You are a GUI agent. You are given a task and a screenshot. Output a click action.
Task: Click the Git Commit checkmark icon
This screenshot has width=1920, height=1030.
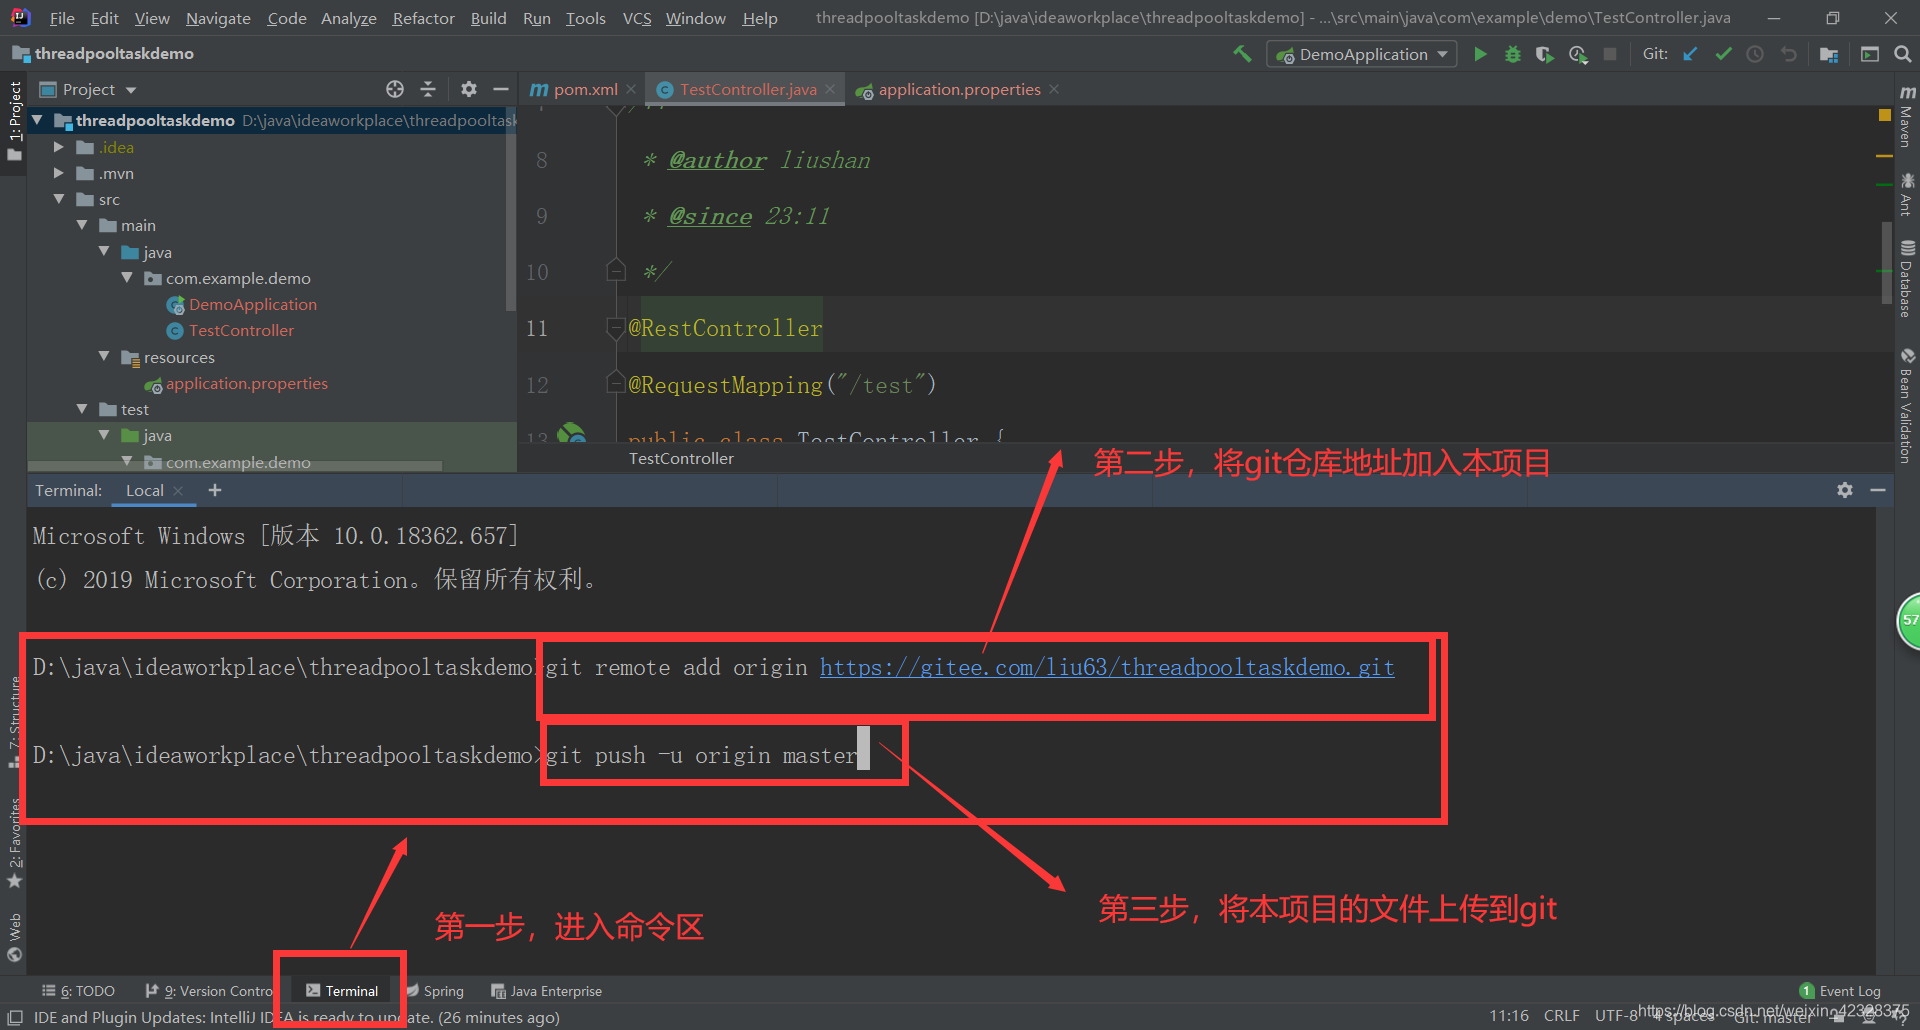tap(1723, 54)
